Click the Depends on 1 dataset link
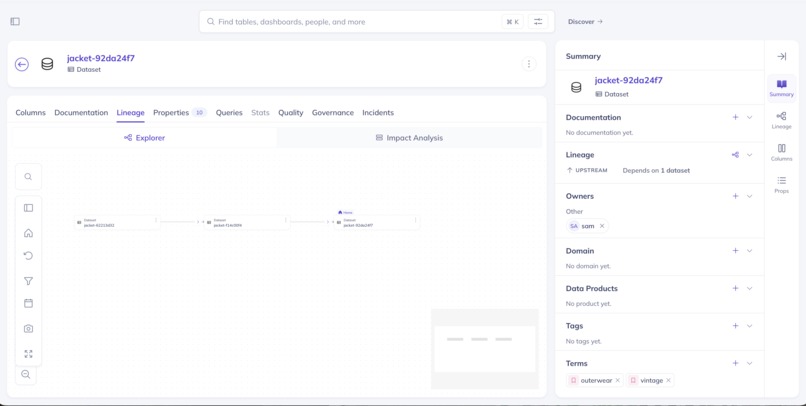The width and height of the screenshot is (806, 406). 656,170
